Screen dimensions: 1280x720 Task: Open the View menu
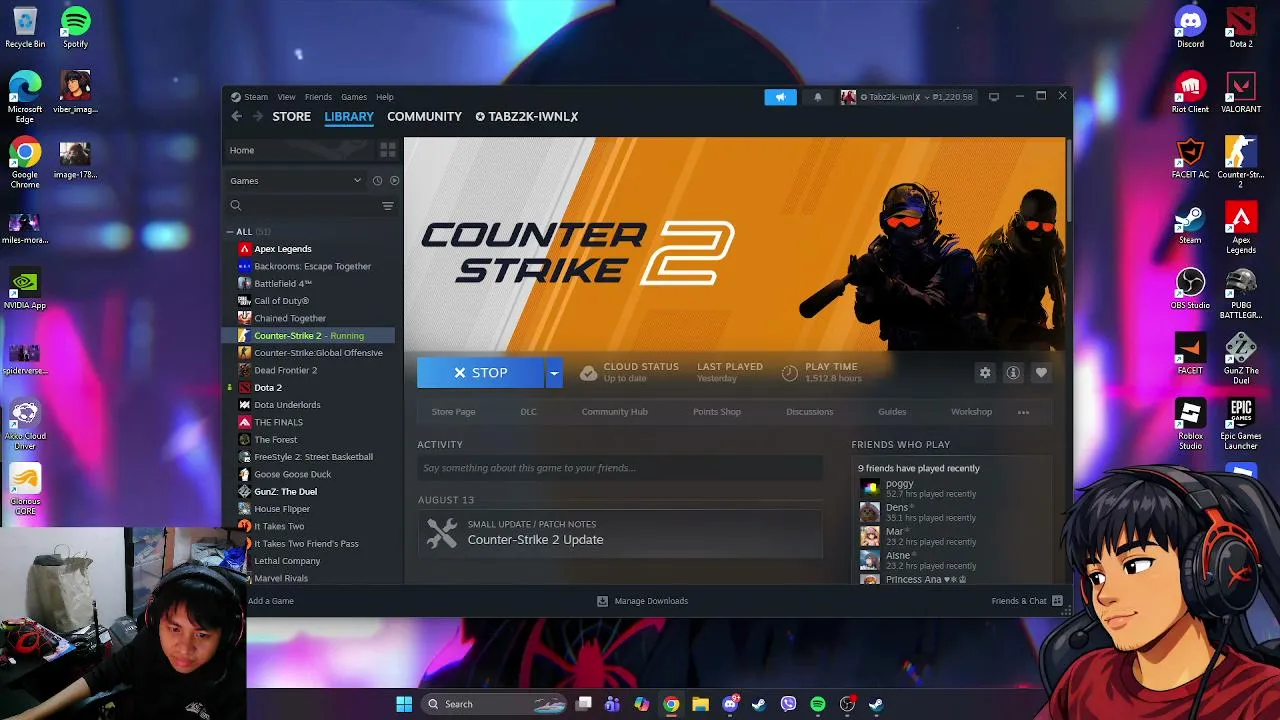(286, 97)
